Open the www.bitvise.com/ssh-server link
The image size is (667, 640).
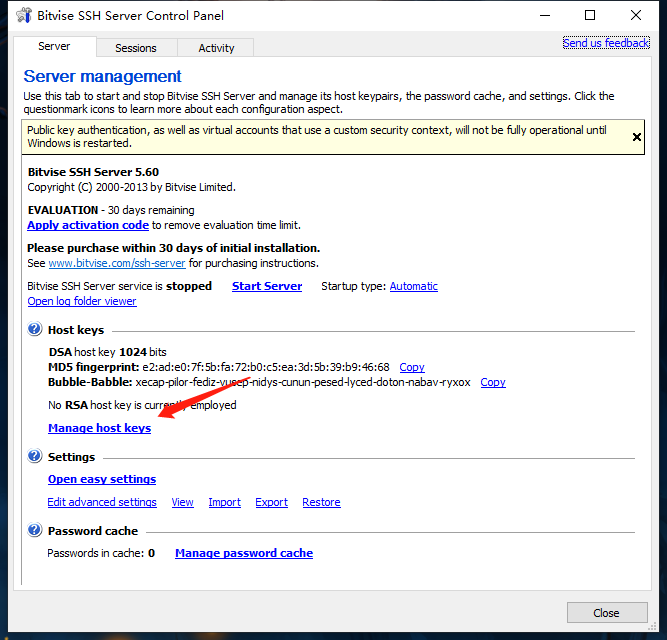point(117,263)
